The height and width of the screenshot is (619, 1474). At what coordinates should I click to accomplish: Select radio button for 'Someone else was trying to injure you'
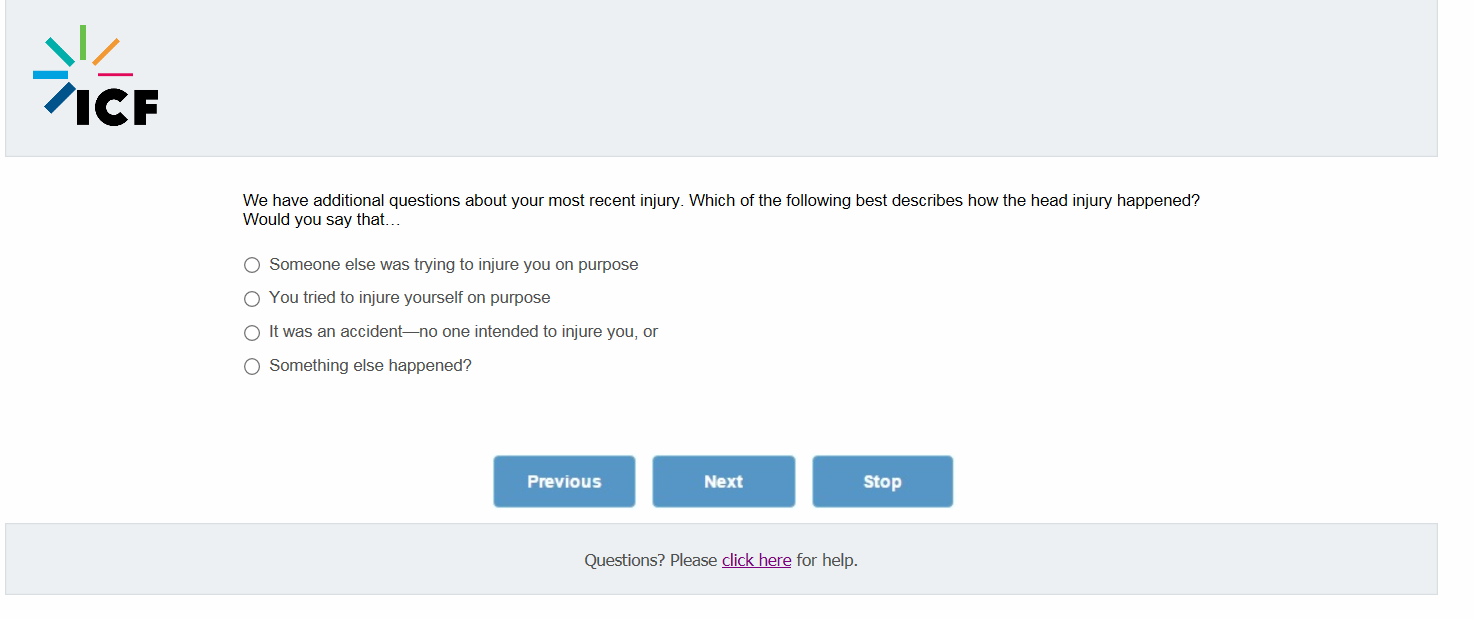252,265
